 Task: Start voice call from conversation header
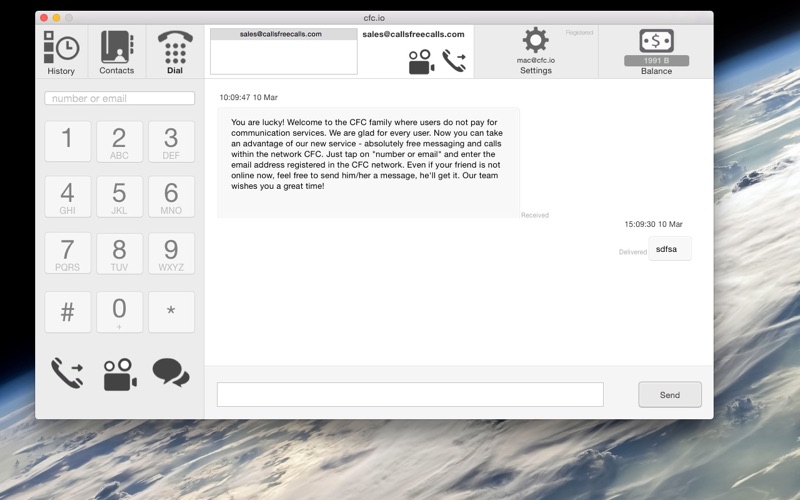(454, 62)
